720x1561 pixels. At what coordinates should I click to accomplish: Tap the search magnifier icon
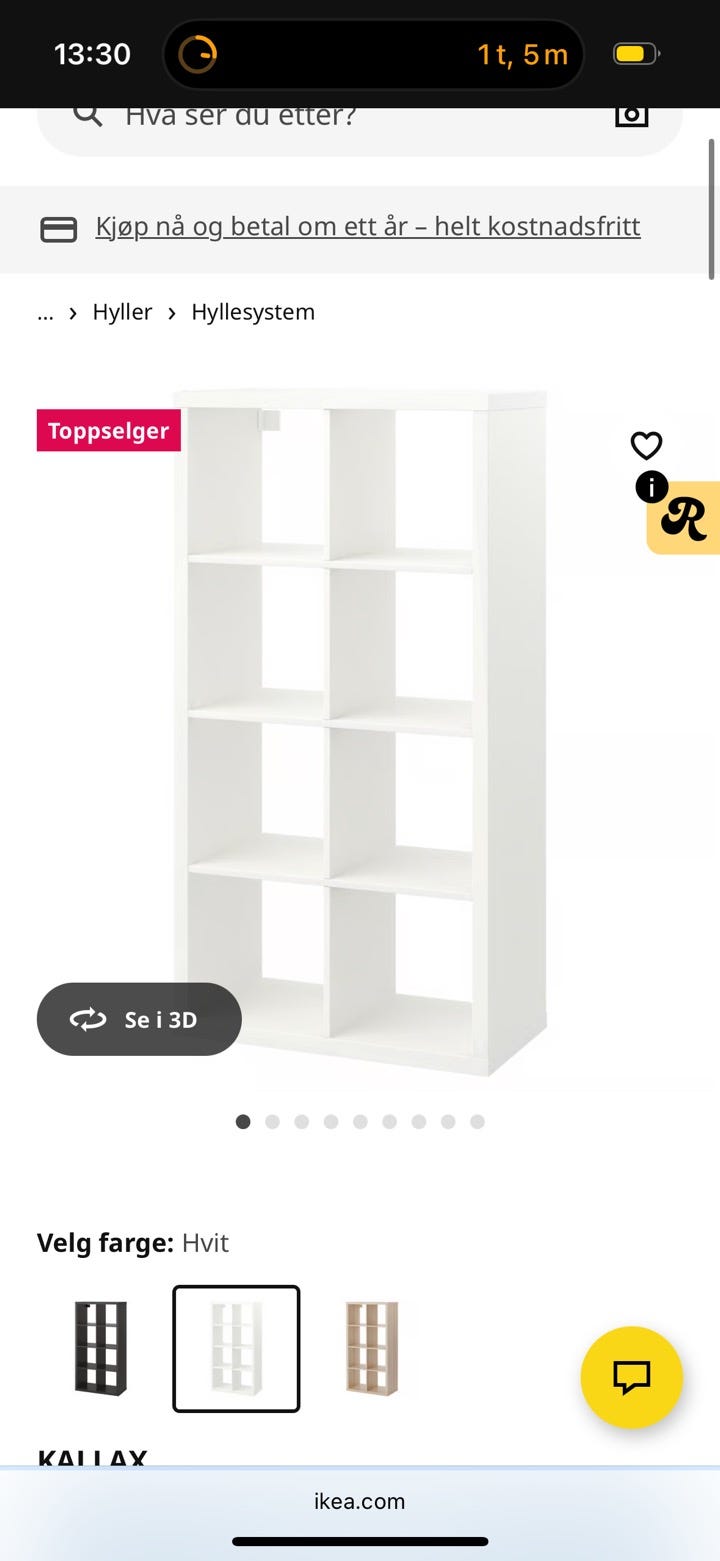pyautogui.click(x=88, y=115)
